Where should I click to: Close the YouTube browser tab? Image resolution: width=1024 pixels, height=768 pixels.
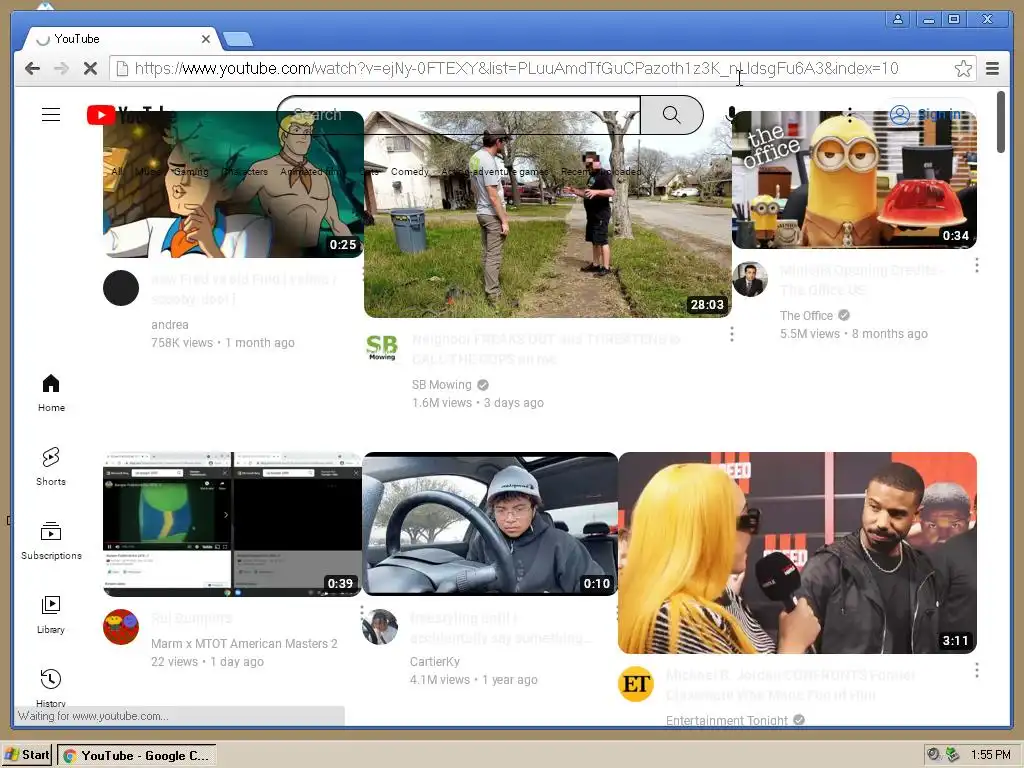206,39
